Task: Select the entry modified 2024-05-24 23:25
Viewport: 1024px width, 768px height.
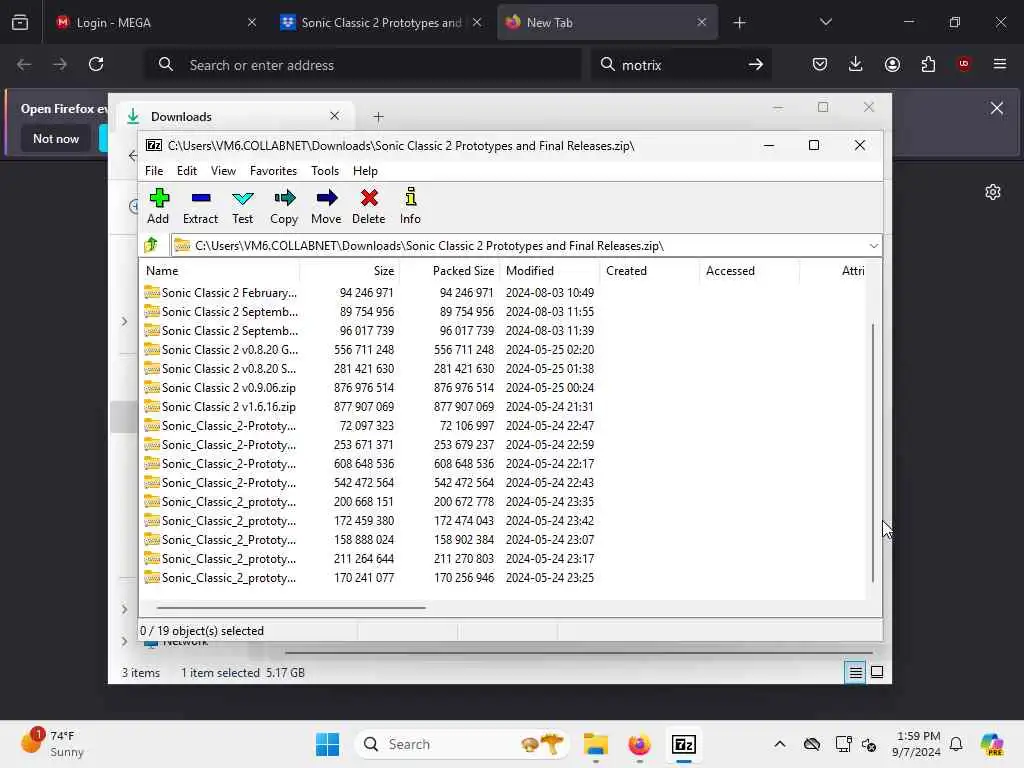Action: (x=369, y=577)
